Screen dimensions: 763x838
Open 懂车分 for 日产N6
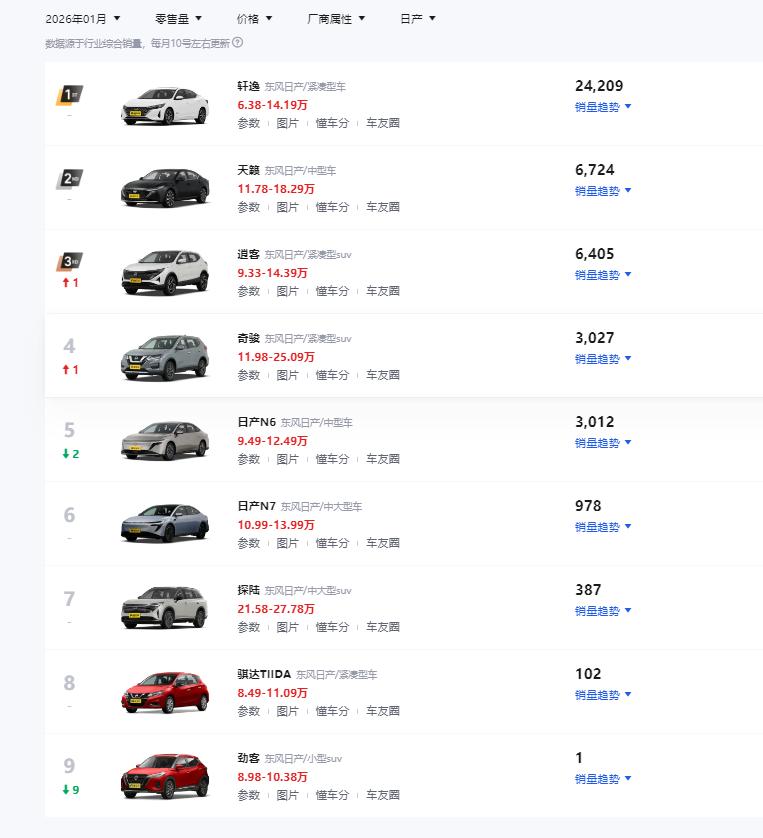332,459
